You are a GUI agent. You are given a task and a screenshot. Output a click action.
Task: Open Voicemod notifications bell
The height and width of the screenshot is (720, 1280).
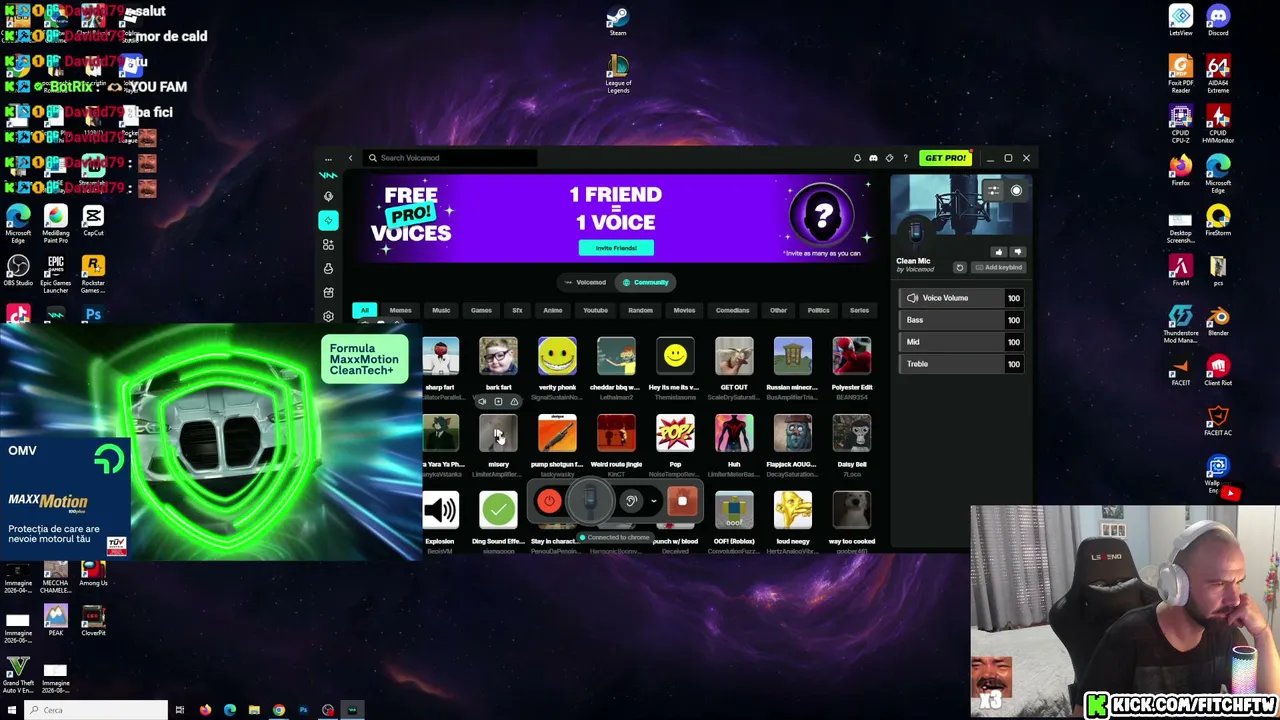tap(857, 158)
